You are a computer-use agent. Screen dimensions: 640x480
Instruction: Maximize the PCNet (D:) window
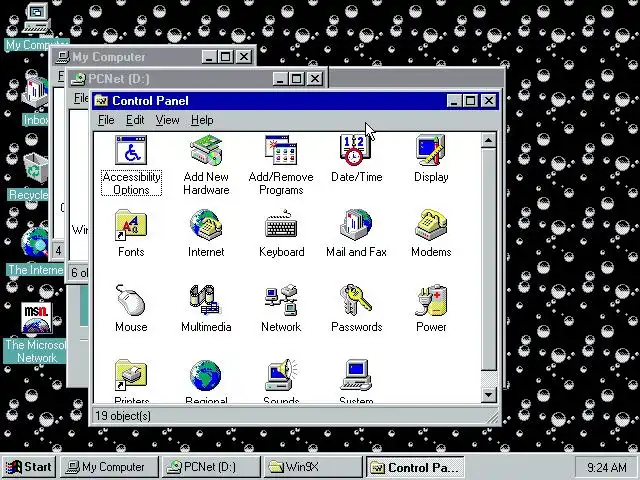(296, 78)
